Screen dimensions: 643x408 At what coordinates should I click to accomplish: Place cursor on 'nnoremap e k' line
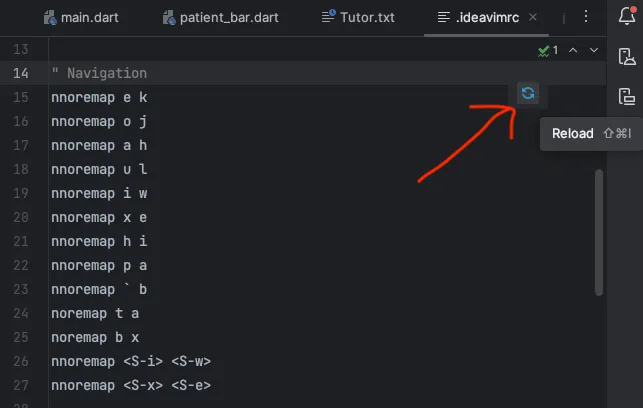pos(99,97)
